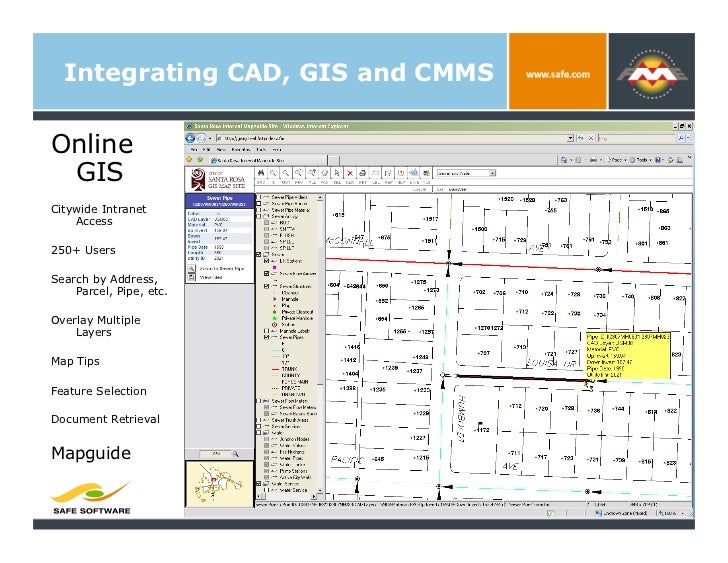Select the arrow feature selection tool
728x563 pixels.
pyautogui.click(x=337, y=173)
